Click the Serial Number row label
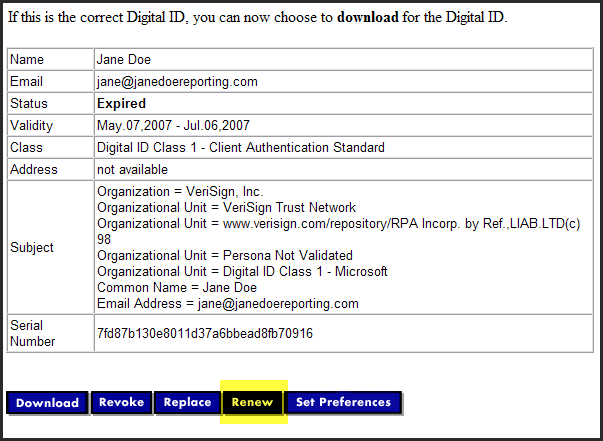 [33, 333]
